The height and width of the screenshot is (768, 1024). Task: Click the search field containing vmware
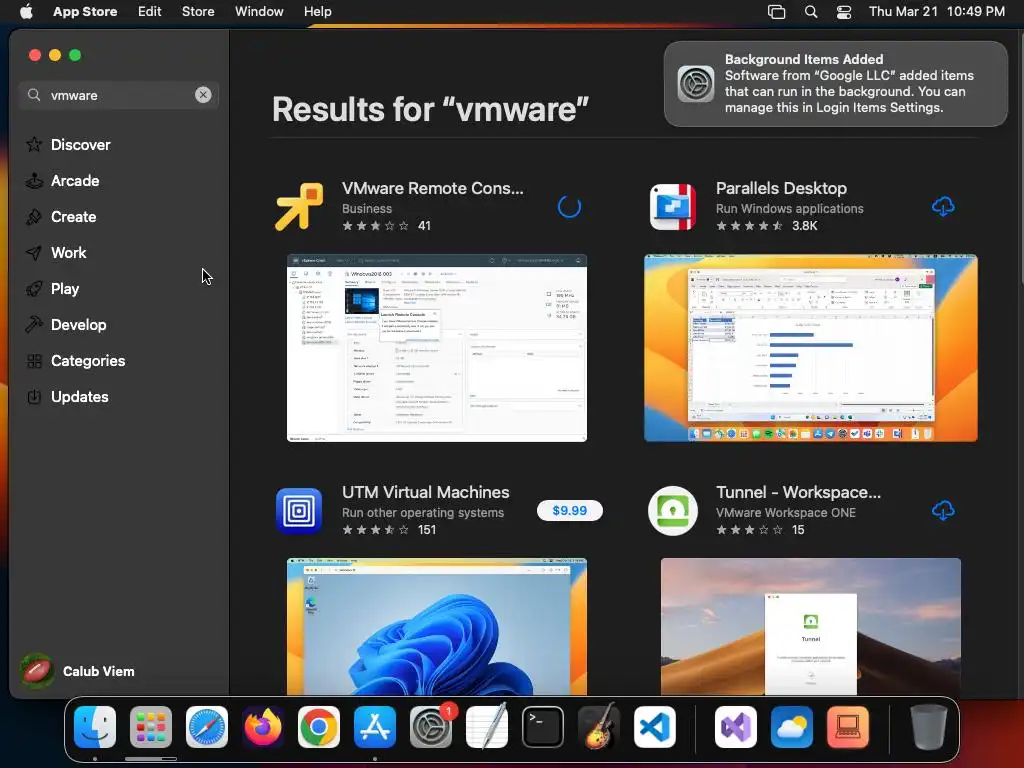(x=118, y=95)
